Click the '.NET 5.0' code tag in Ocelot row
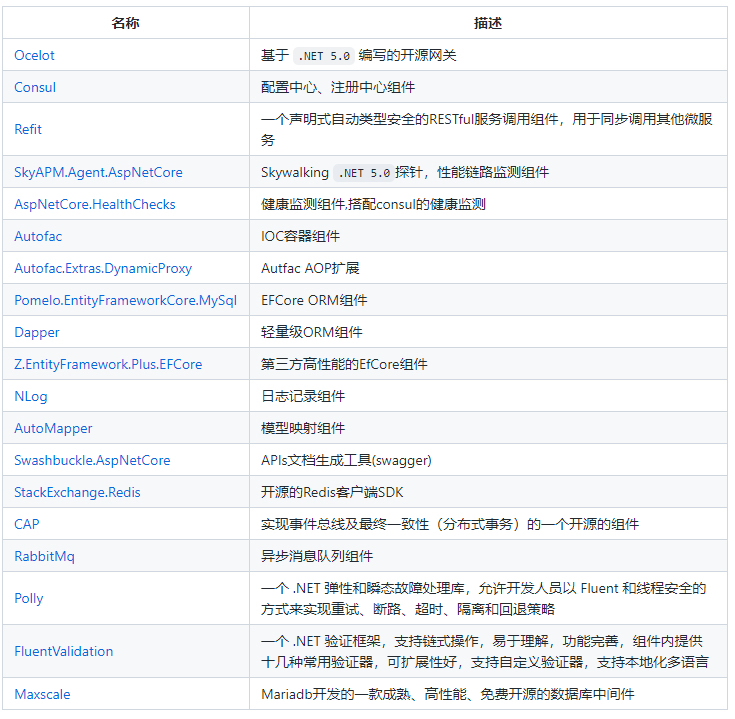 pyautogui.click(x=324, y=56)
